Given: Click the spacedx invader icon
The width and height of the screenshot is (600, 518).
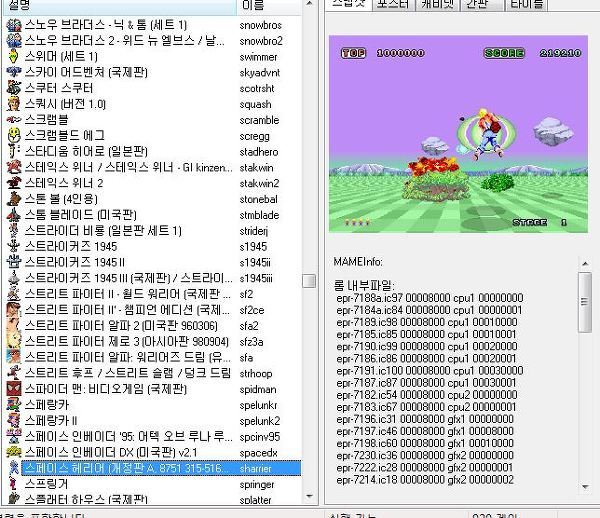Looking at the screenshot, I should [14, 452].
